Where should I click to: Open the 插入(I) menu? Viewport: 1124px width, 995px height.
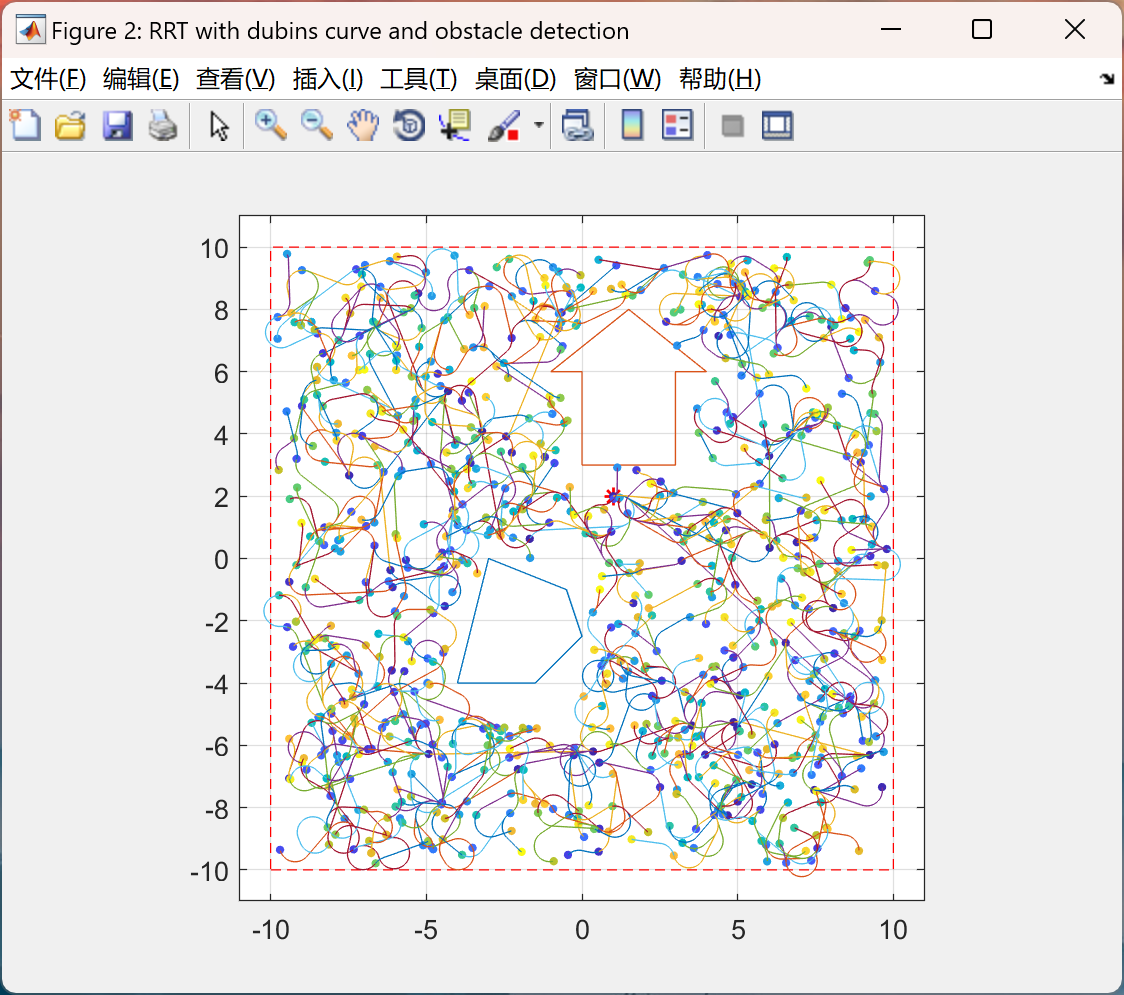coord(328,79)
